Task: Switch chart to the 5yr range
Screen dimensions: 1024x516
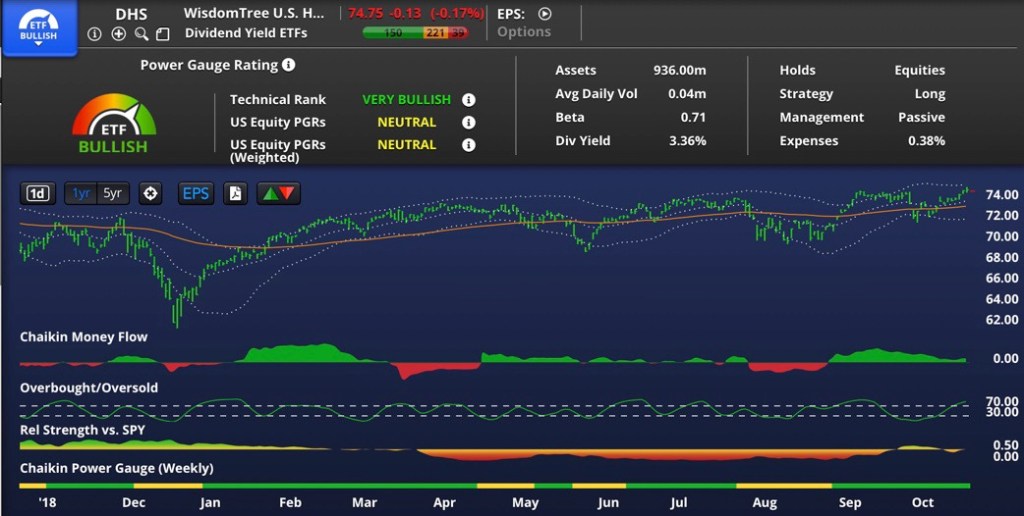Action: click(113, 193)
